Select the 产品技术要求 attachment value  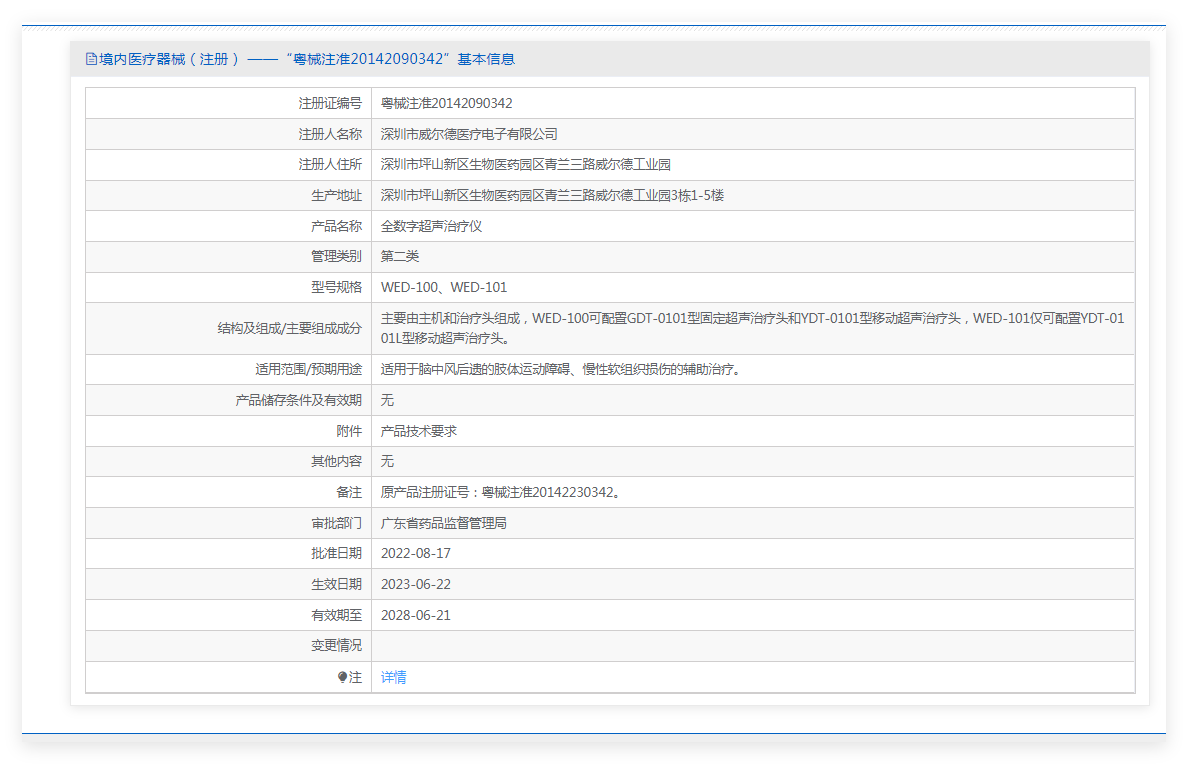tap(418, 431)
